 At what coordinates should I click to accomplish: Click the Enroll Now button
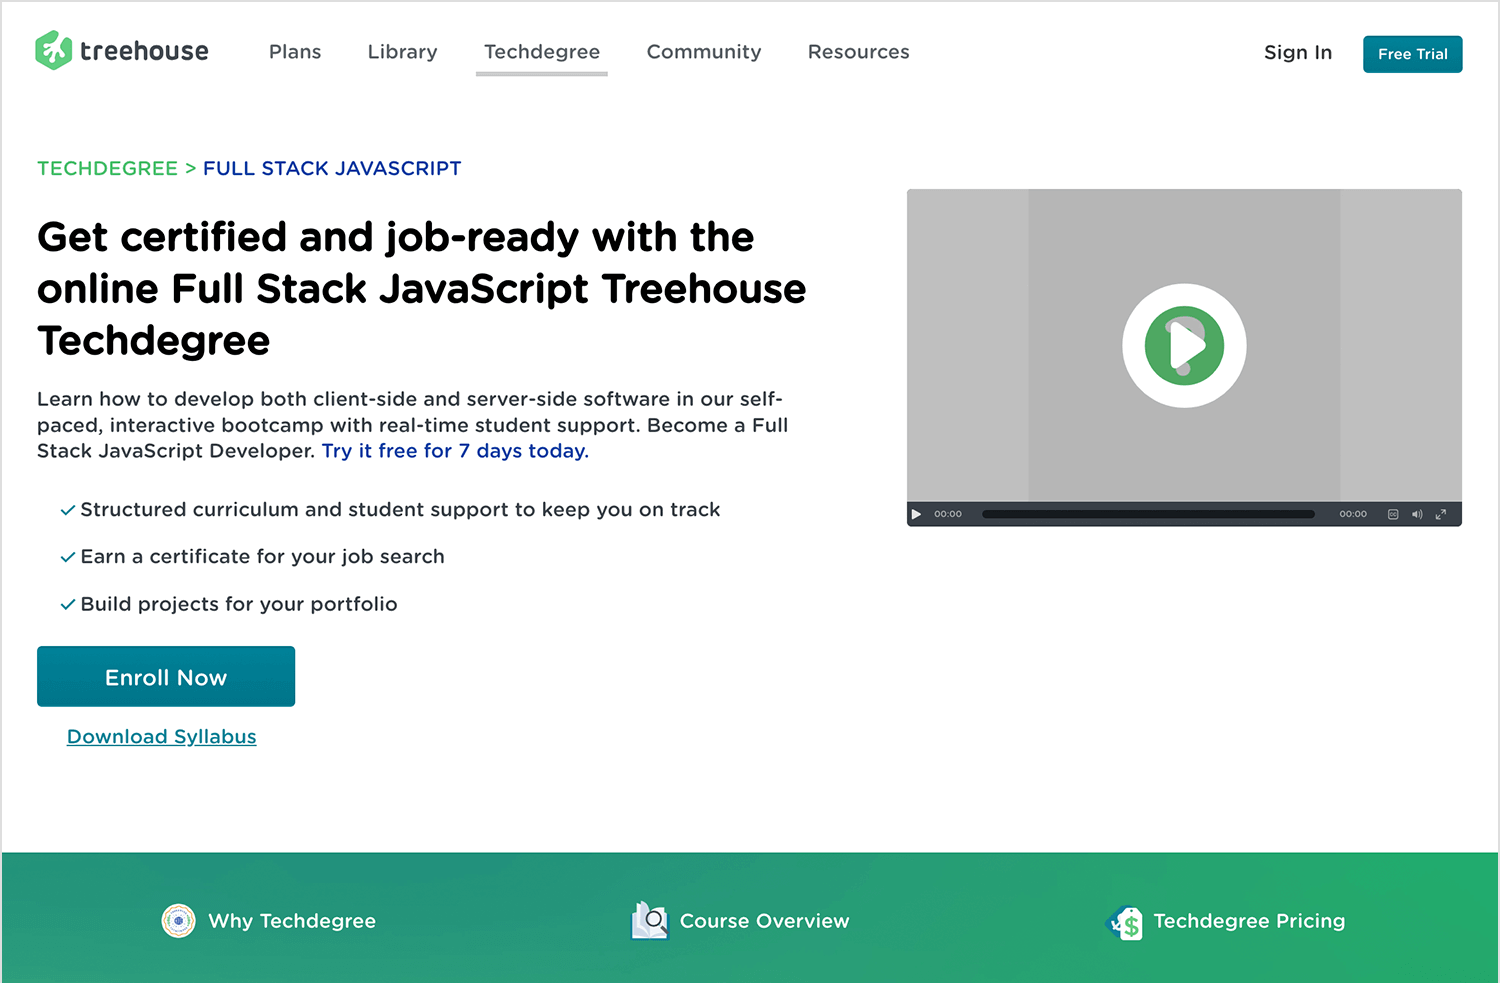[166, 677]
